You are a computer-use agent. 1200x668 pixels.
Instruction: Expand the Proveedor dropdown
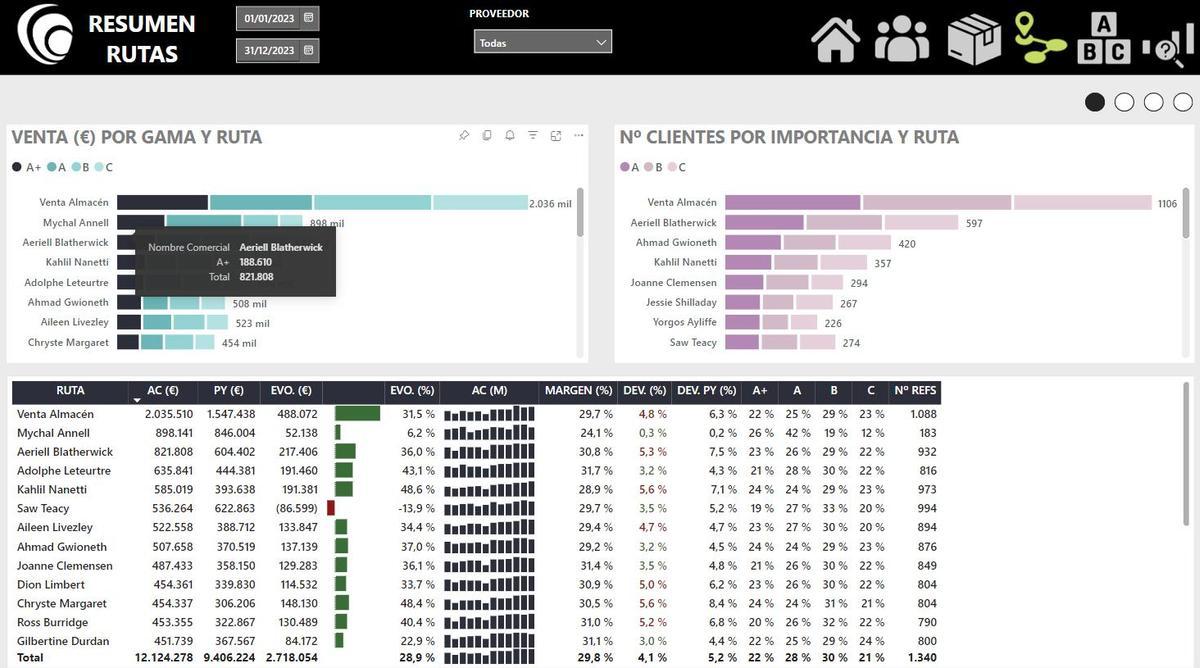[542, 42]
